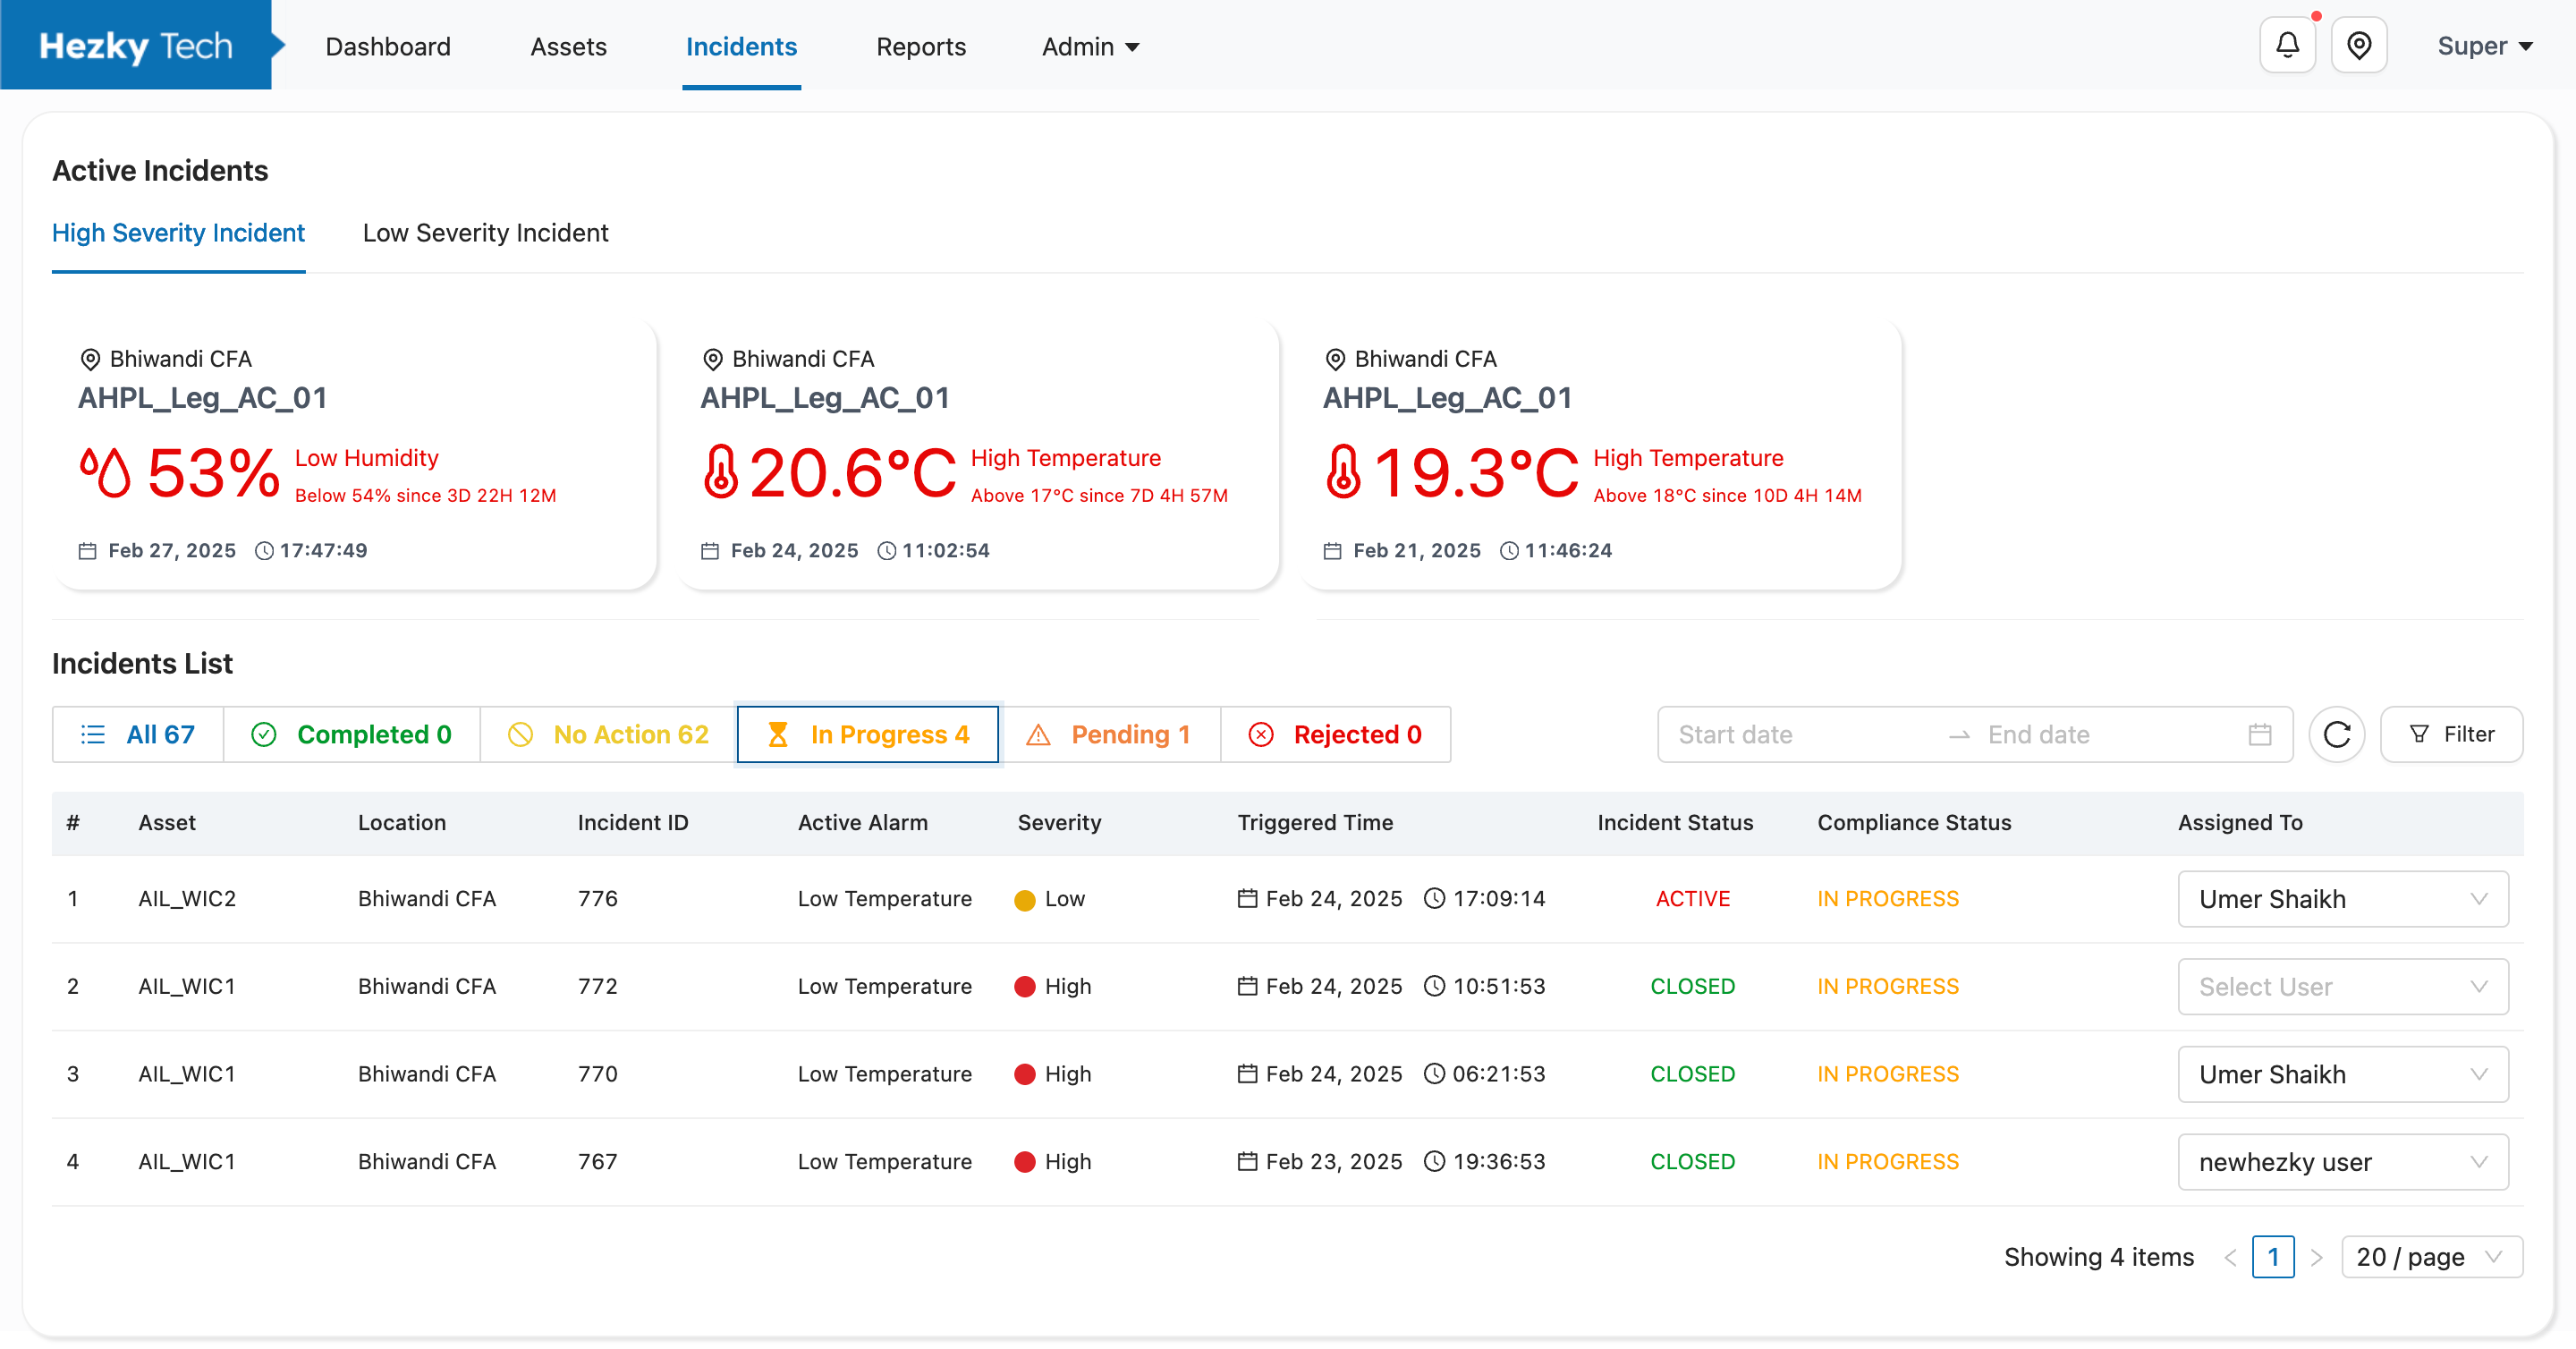The height and width of the screenshot is (1349, 2576).
Task: Expand the Admin dropdown menu
Action: coord(1090,47)
